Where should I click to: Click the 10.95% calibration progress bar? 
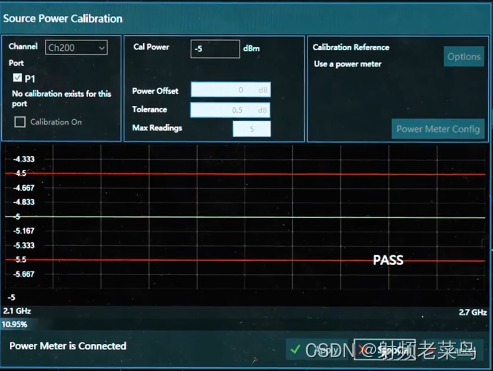tap(245, 324)
